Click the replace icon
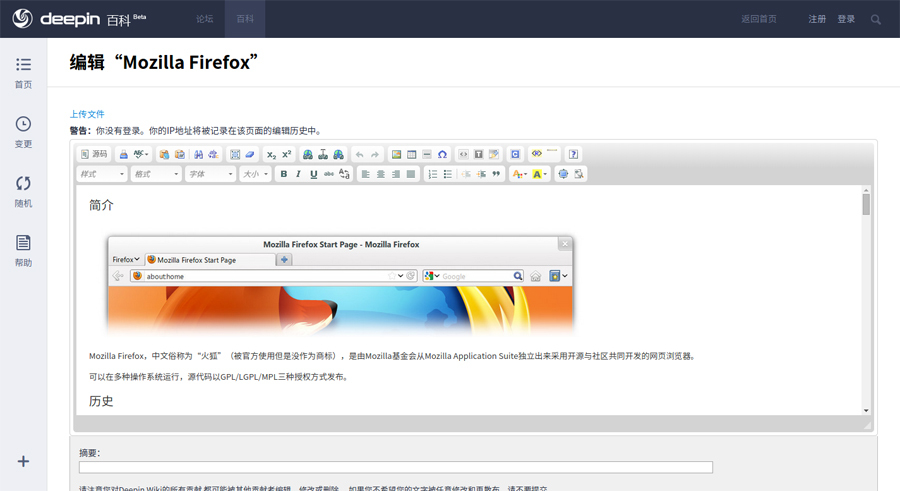 click(214, 154)
